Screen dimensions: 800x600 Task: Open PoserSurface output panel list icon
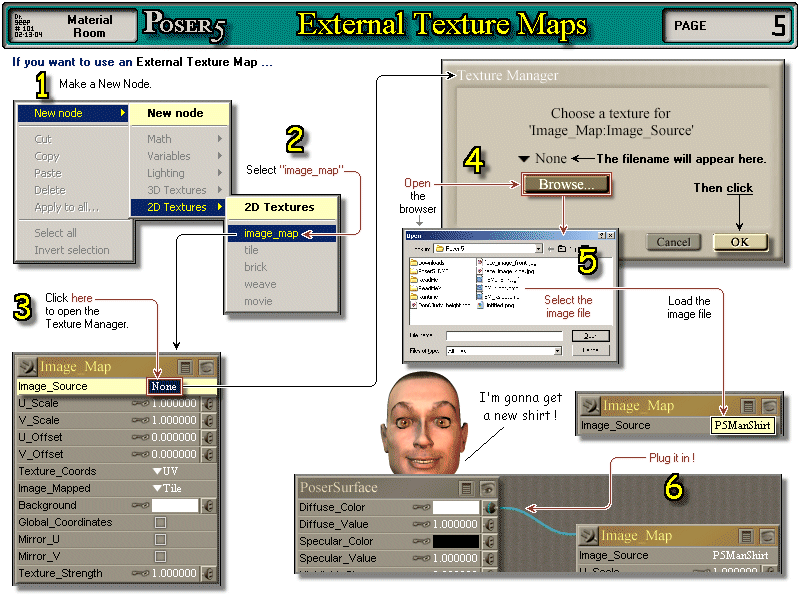click(x=466, y=488)
